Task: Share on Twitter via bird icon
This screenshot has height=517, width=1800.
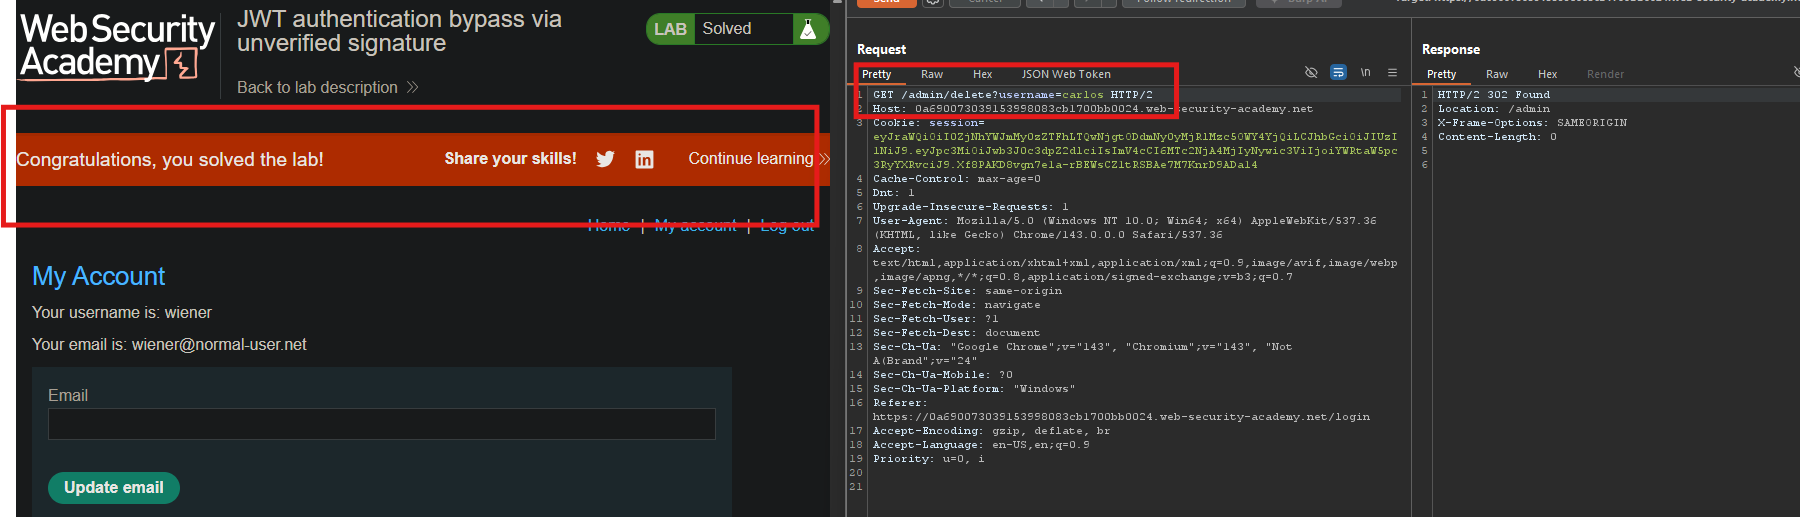Action: tap(605, 159)
